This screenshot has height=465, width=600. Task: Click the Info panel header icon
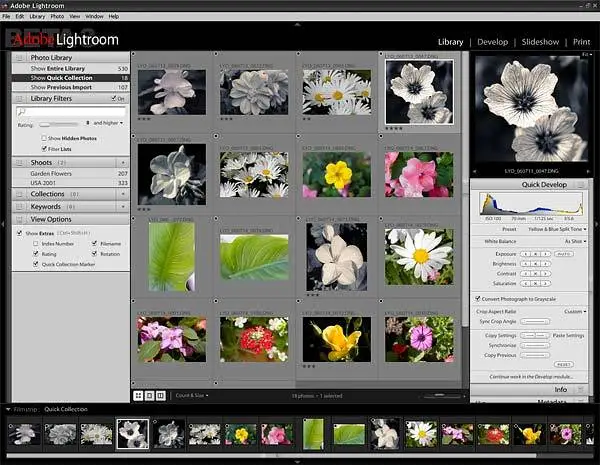coord(580,390)
